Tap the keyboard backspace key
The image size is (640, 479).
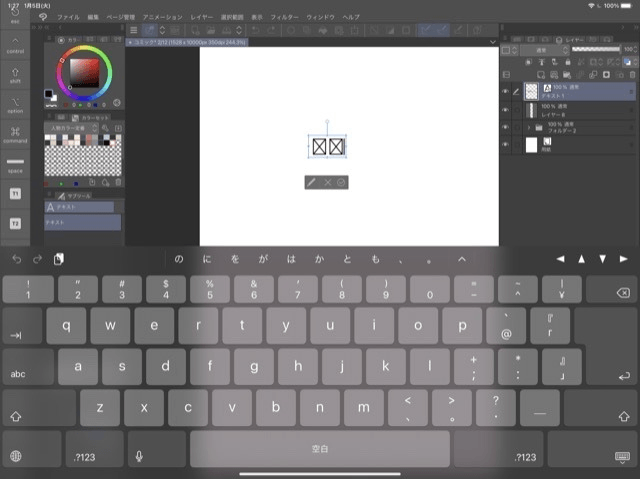[611, 289]
